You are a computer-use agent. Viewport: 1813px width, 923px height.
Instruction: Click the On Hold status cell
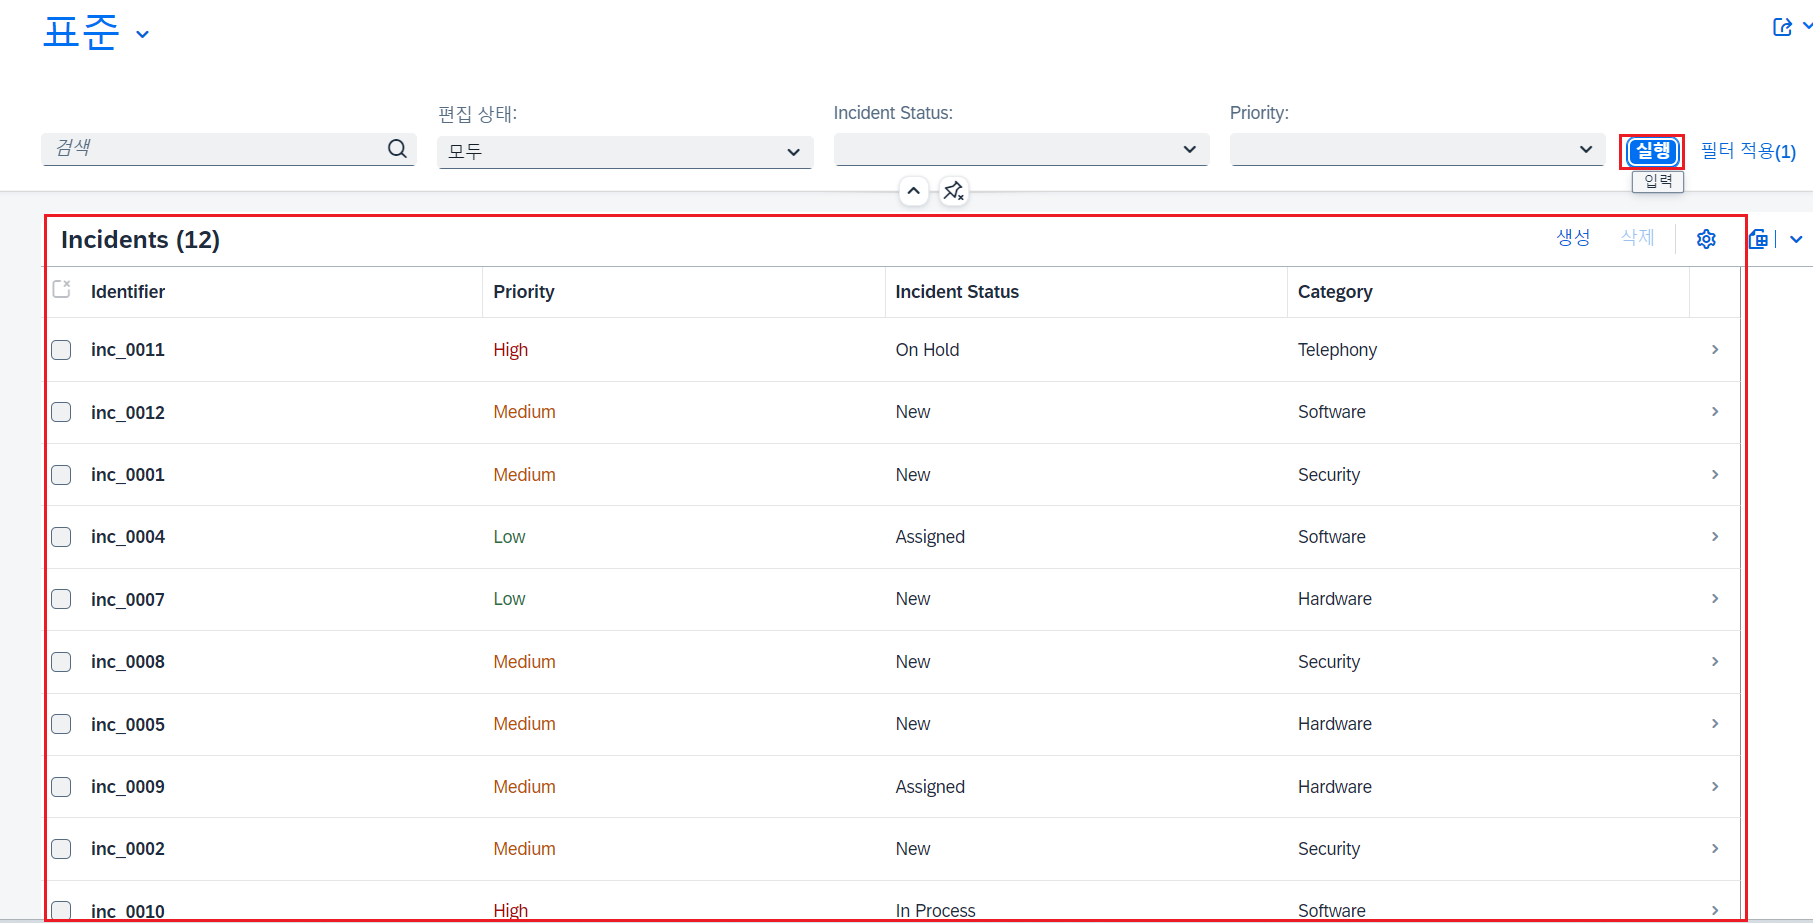pos(927,350)
